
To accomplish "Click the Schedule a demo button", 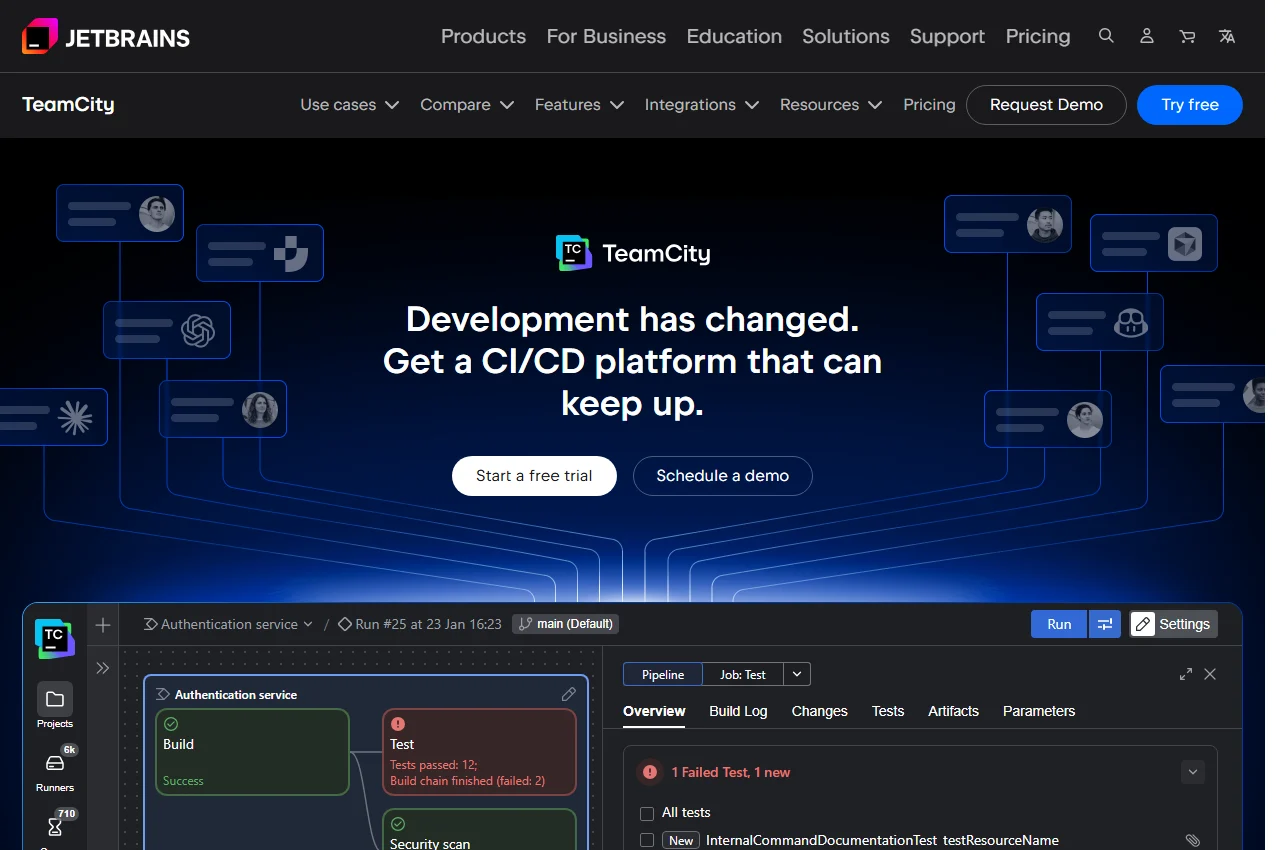I will click(x=723, y=476).
